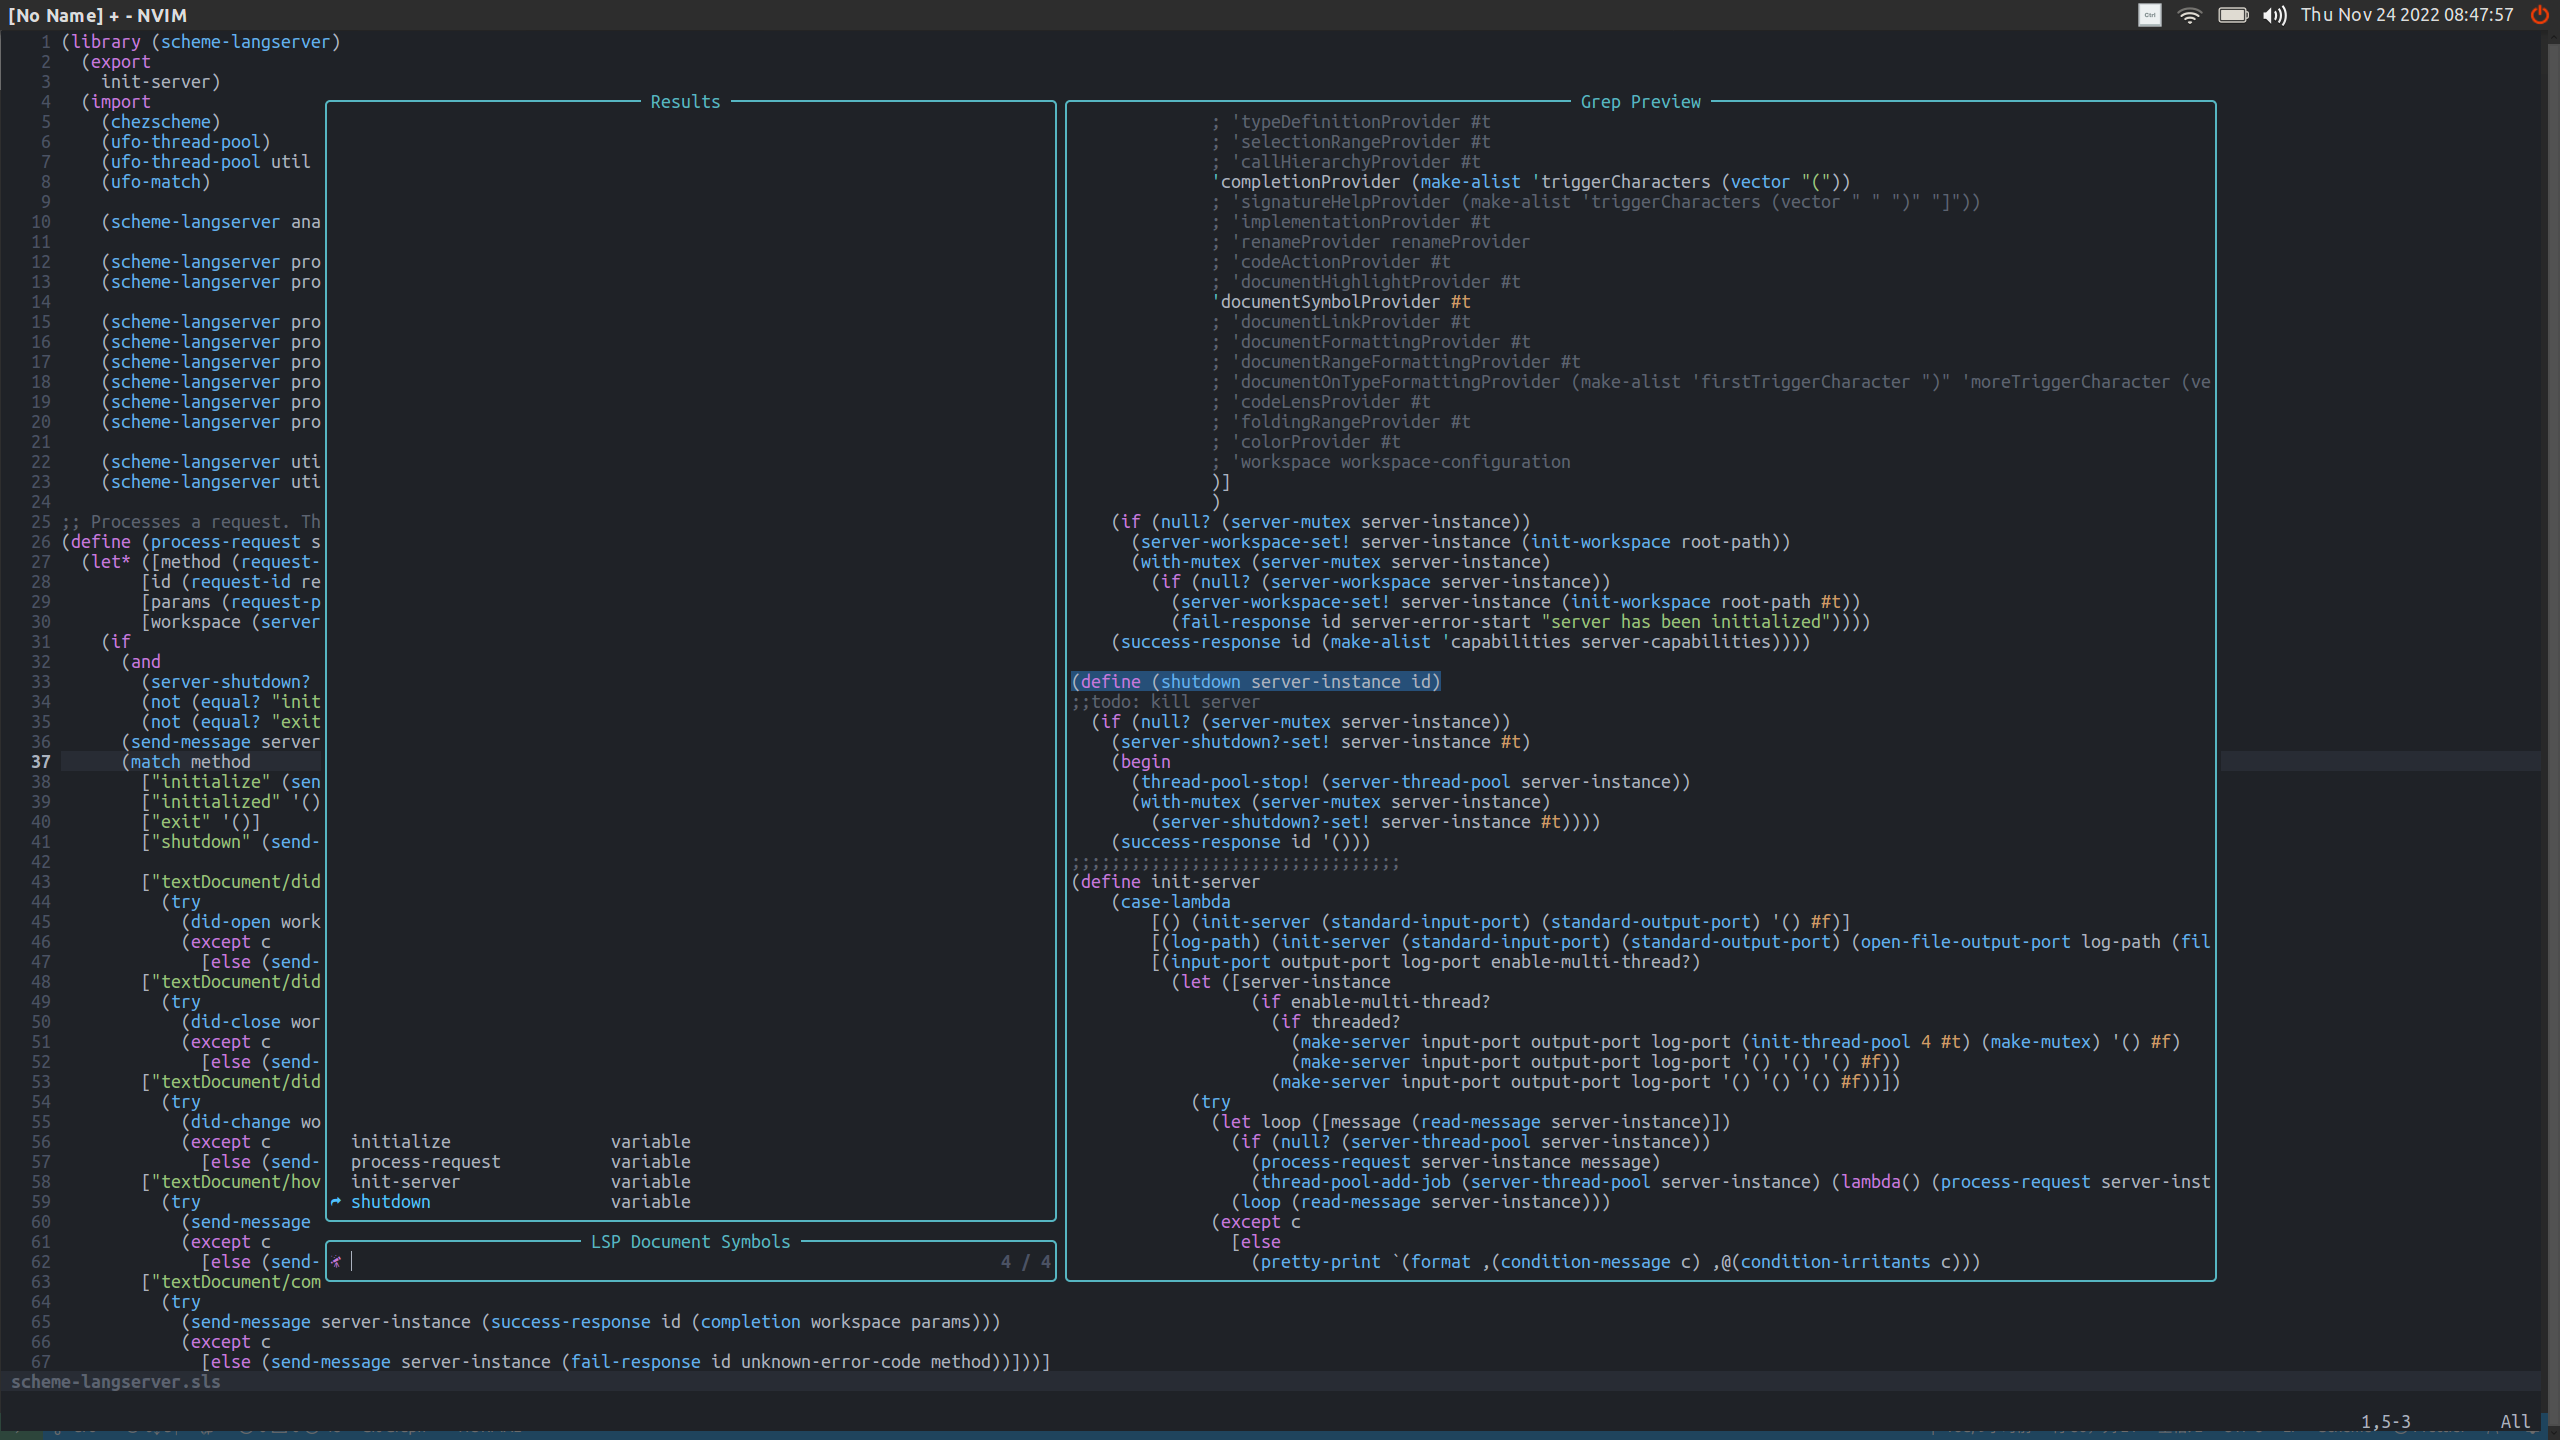Image resolution: width=2560 pixels, height=1440 pixels.
Task: Click the selection arrow beside shutdown
Action: pyautogui.click(x=336, y=1202)
